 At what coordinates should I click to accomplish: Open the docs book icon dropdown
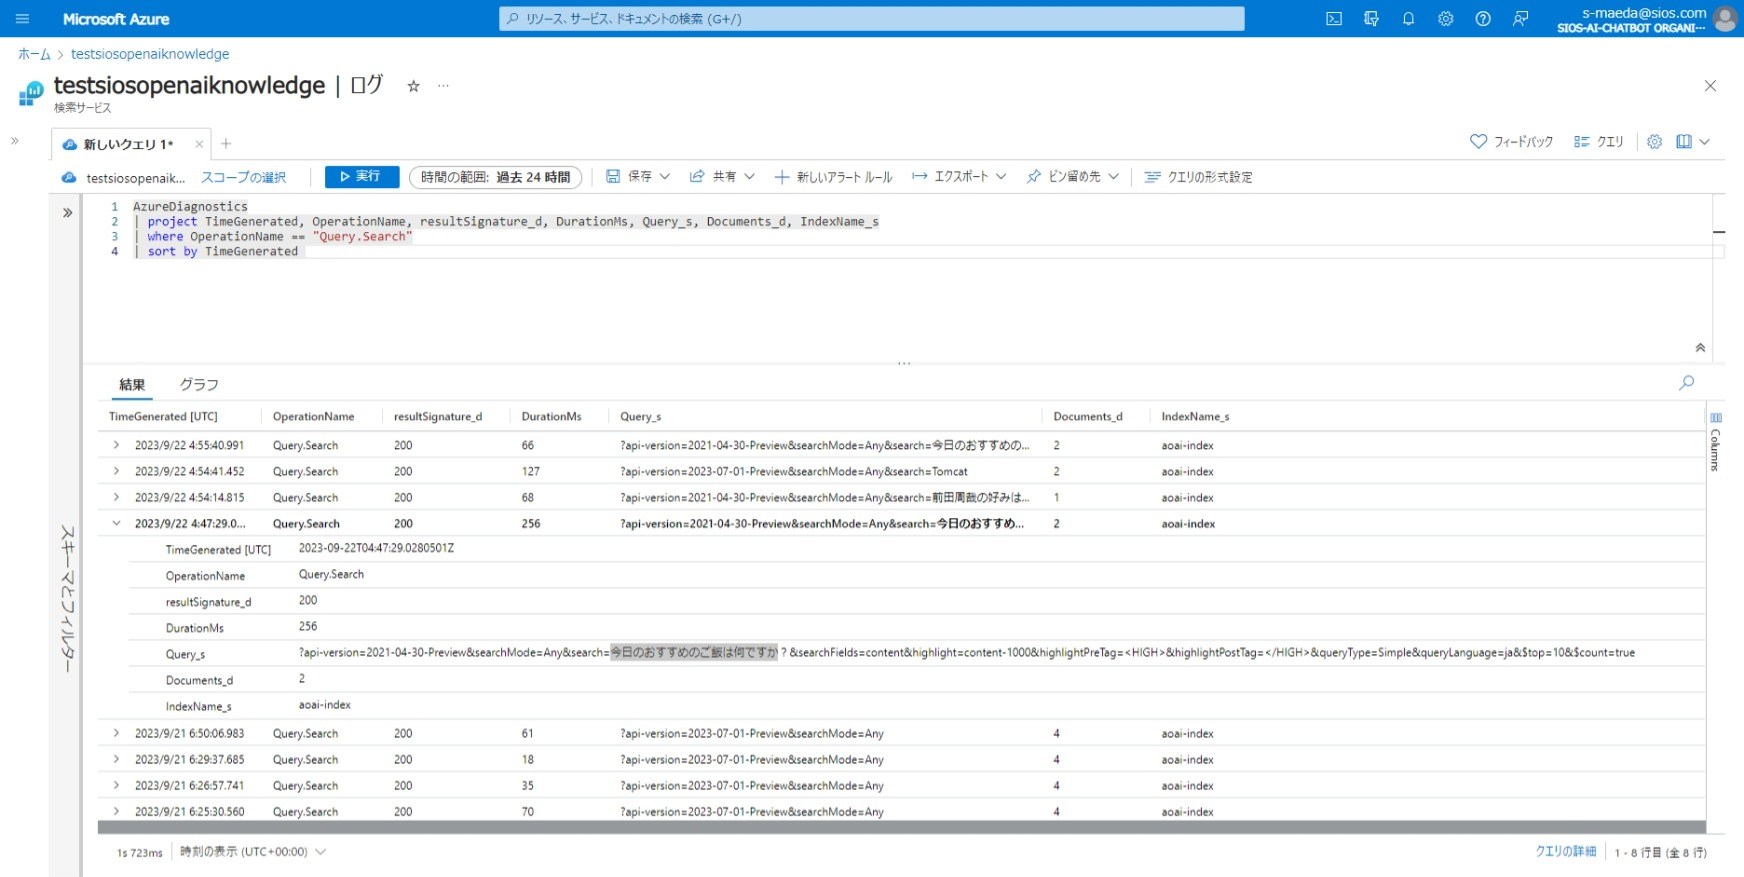click(1693, 142)
